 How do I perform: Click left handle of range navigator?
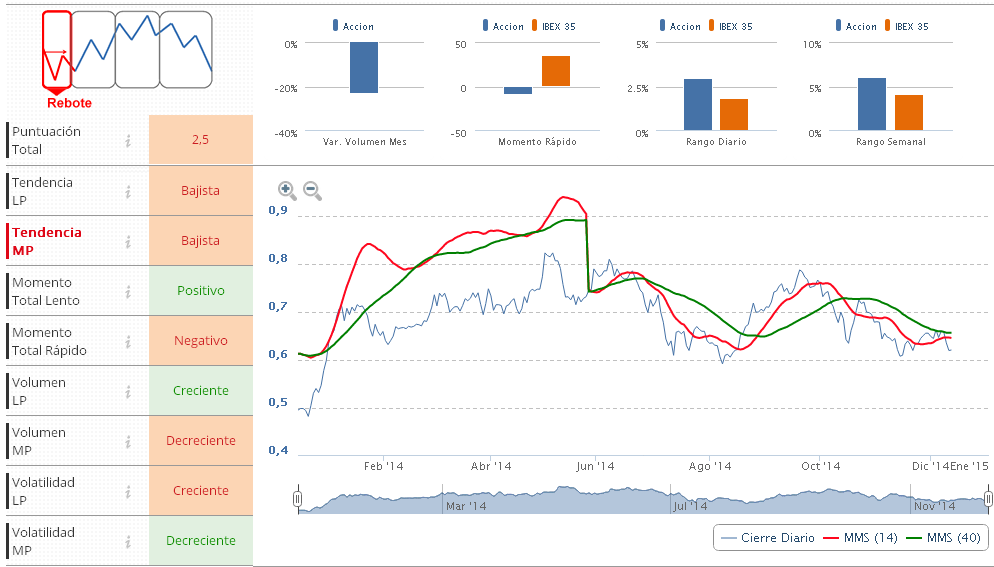tap(297, 498)
